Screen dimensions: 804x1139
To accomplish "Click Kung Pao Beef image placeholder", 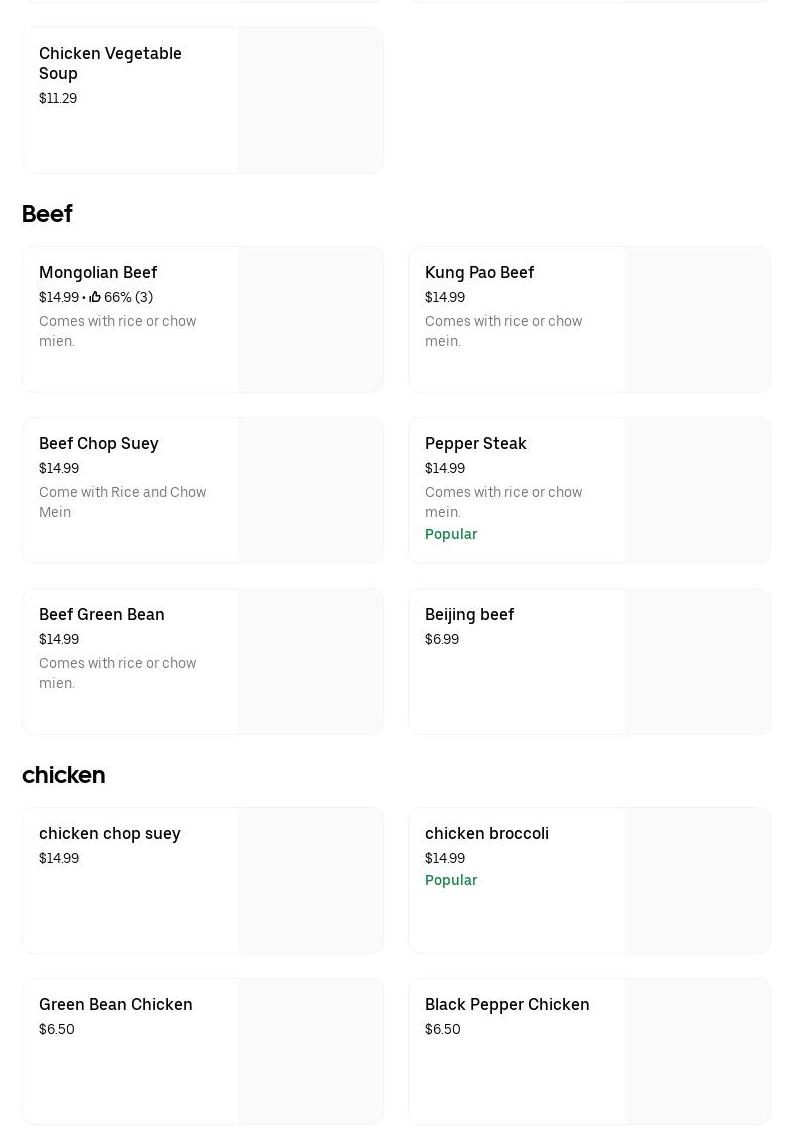I will [x=697, y=320].
